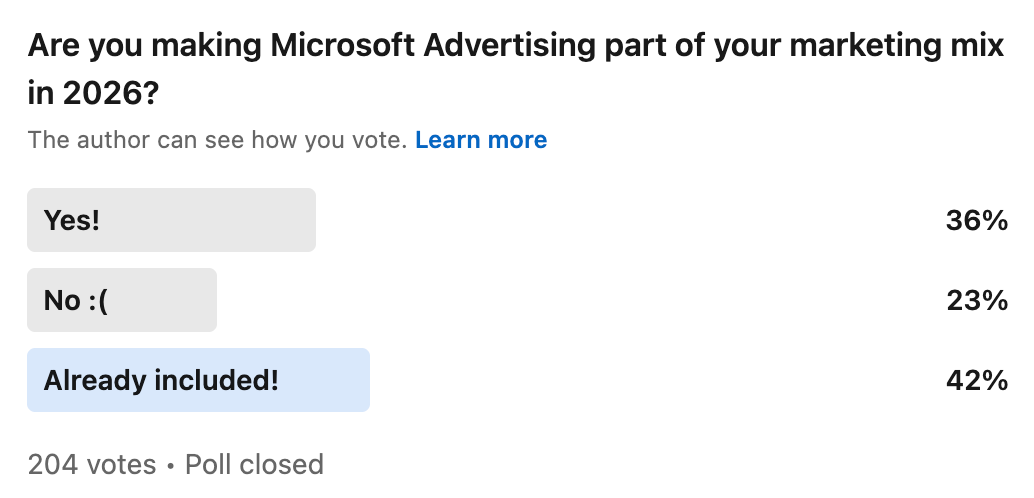Screen dimensions: 1034x498
Task: Click the dot separator before Poll closed
Action: click(x=171, y=465)
